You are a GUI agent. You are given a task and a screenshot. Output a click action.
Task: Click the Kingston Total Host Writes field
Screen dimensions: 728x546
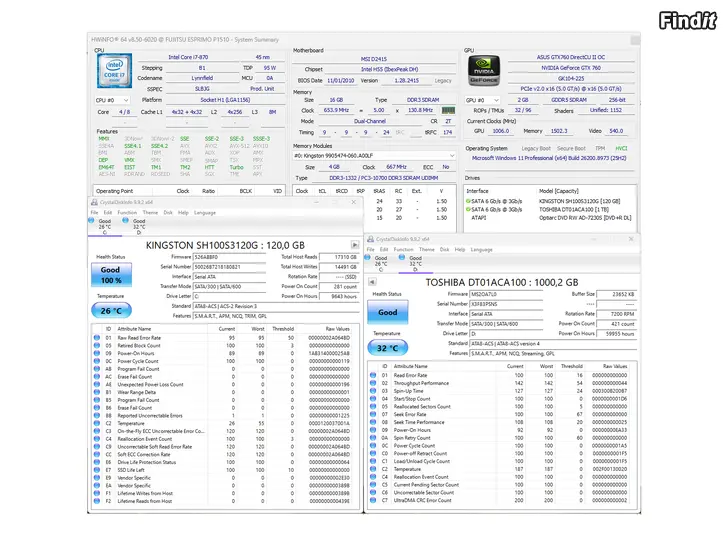point(339,267)
